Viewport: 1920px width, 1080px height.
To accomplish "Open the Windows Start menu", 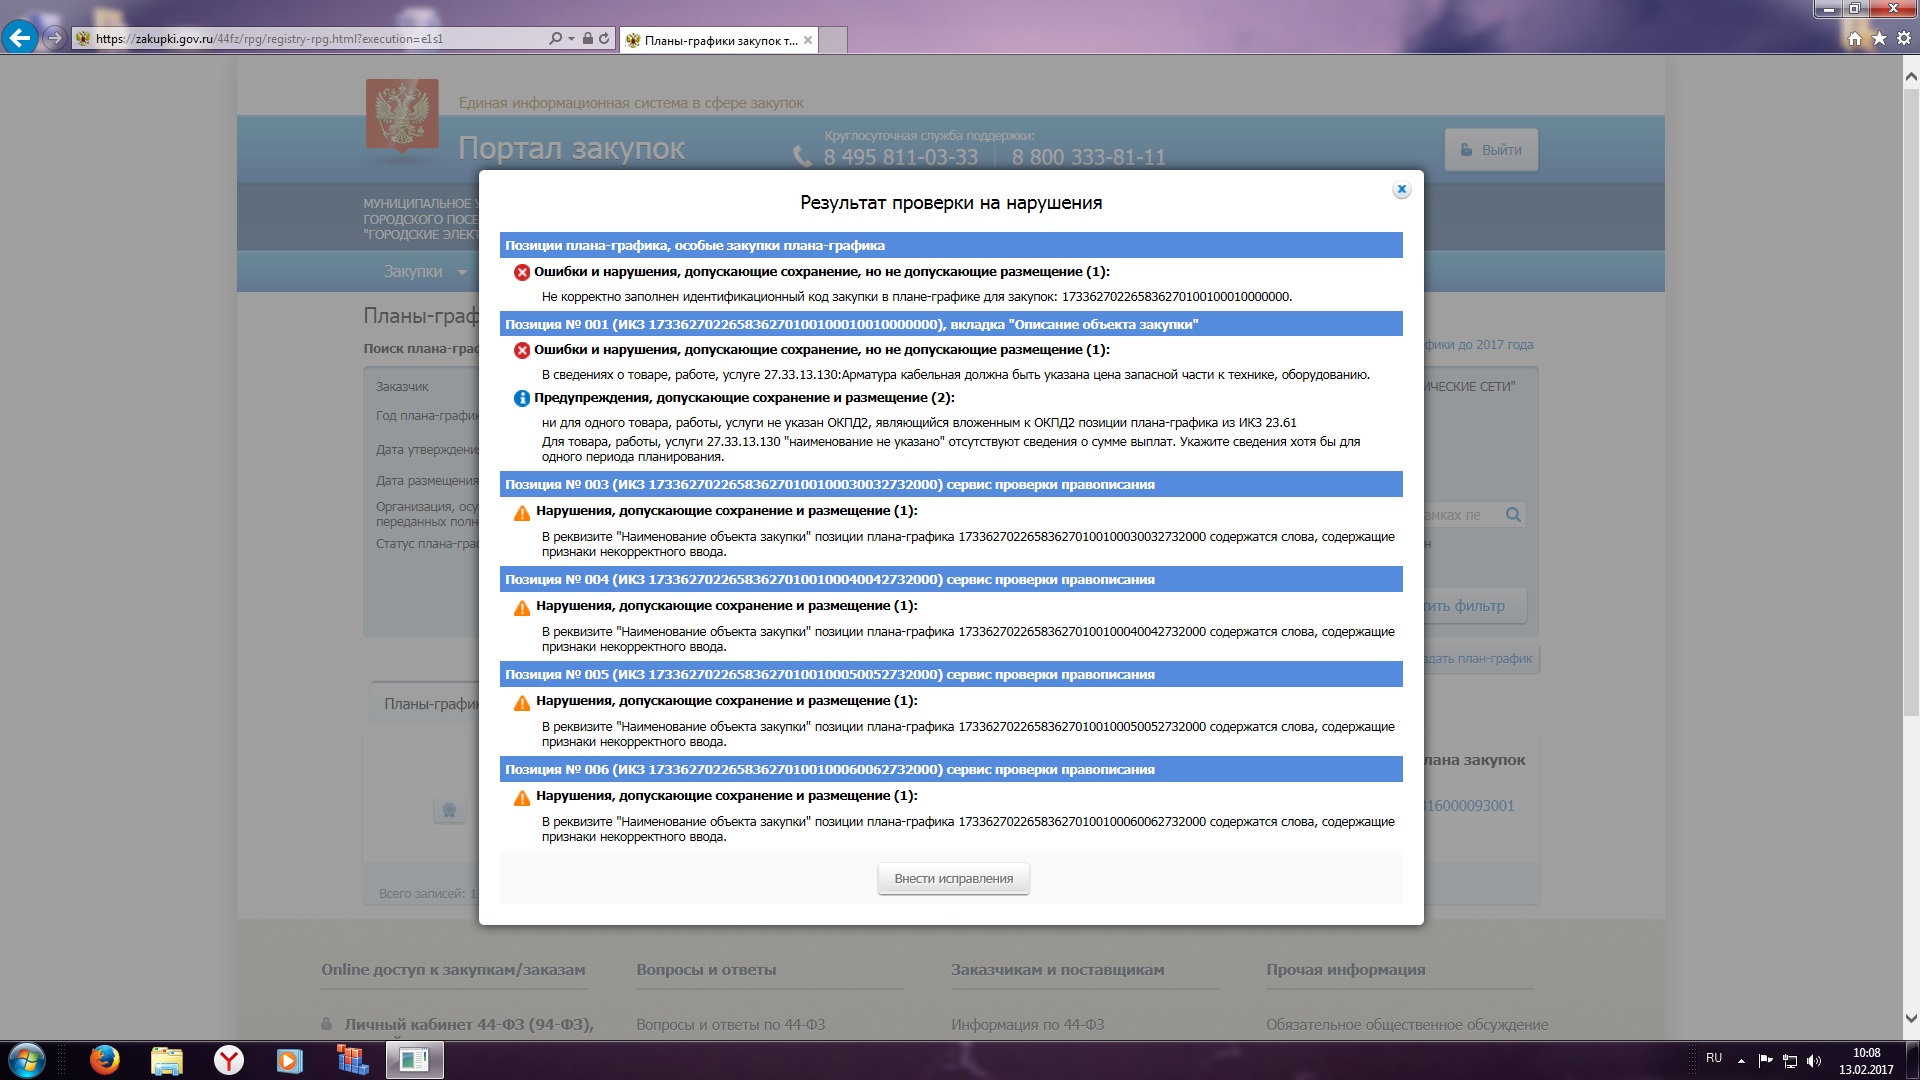I will pos(27,1060).
